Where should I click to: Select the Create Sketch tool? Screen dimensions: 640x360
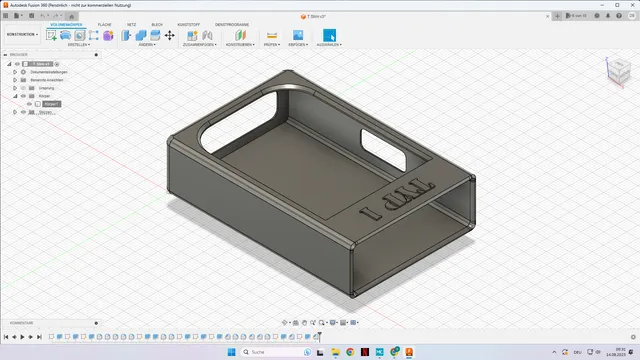click(51, 36)
